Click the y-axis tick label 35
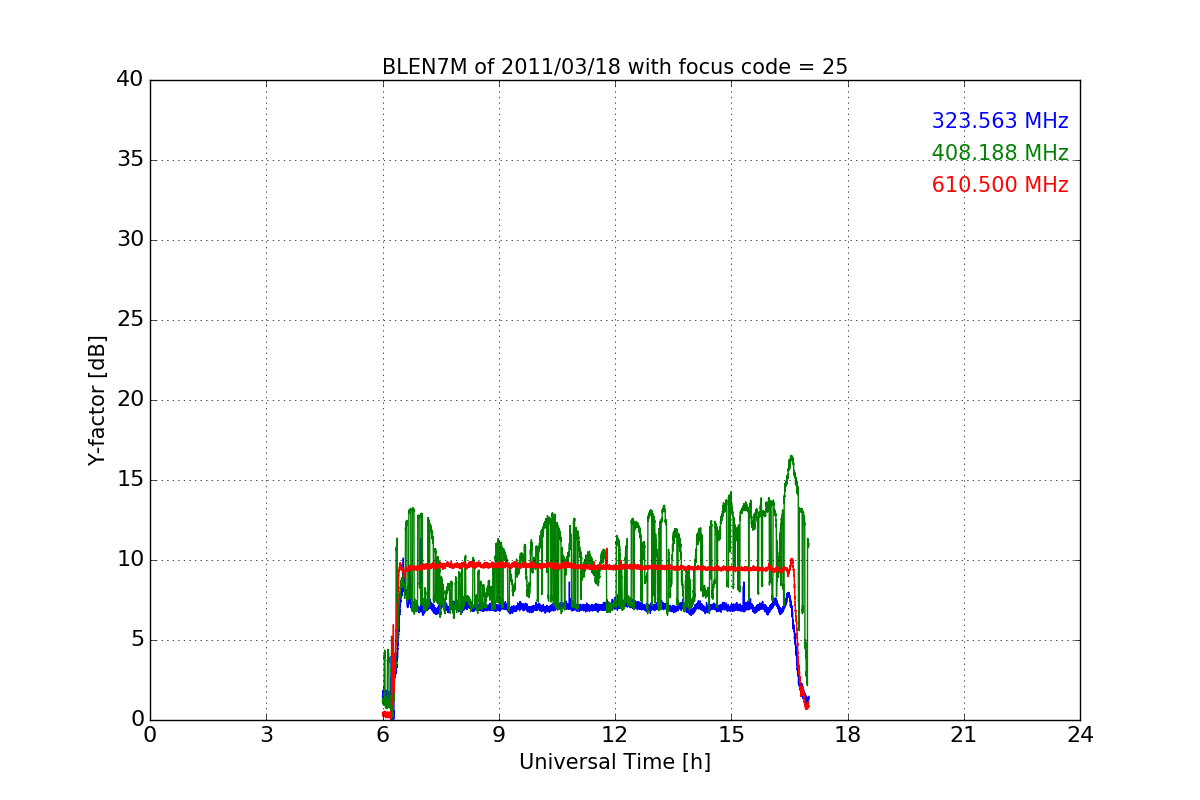The image size is (1200, 800). 130,160
